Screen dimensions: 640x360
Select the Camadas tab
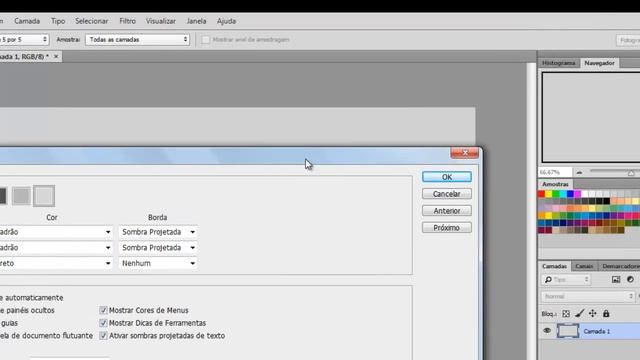pyautogui.click(x=554, y=266)
